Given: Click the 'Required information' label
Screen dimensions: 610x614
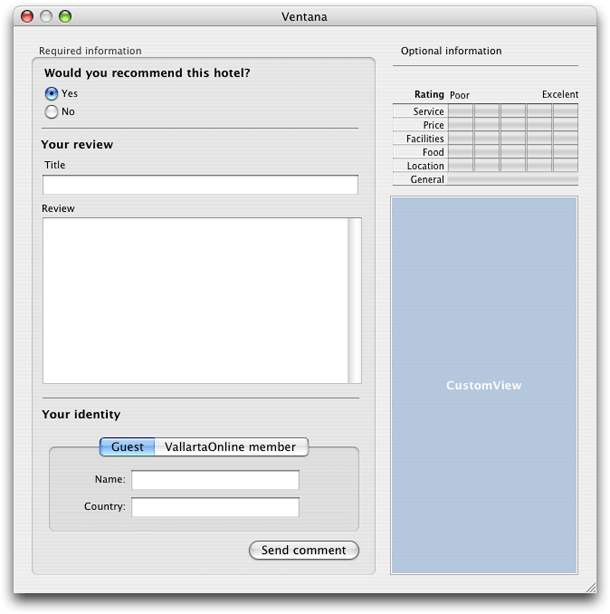Looking at the screenshot, I should point(90,51).
